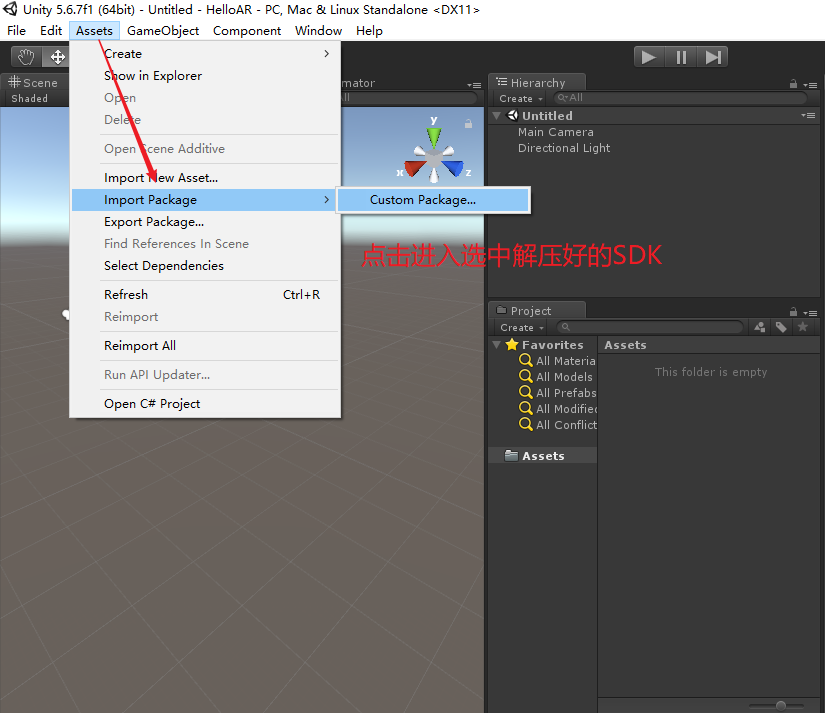Select the Move tool in toolbar
This screenshot has width=825, height=713.
tap(57, 56)
